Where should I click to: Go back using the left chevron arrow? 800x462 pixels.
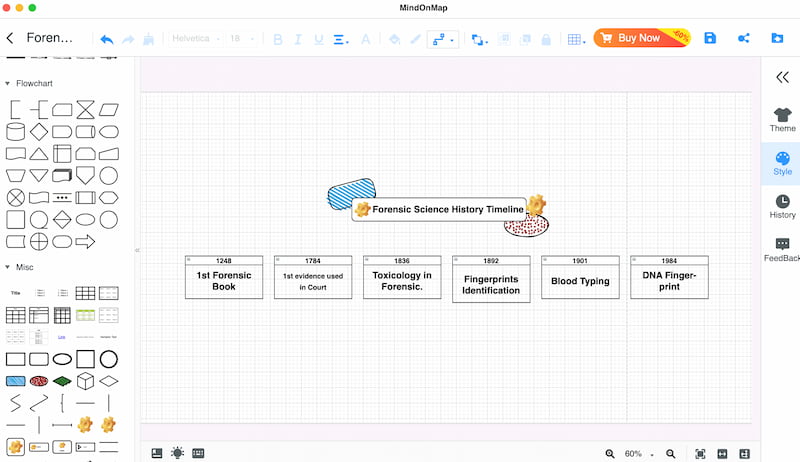[10, 38]
